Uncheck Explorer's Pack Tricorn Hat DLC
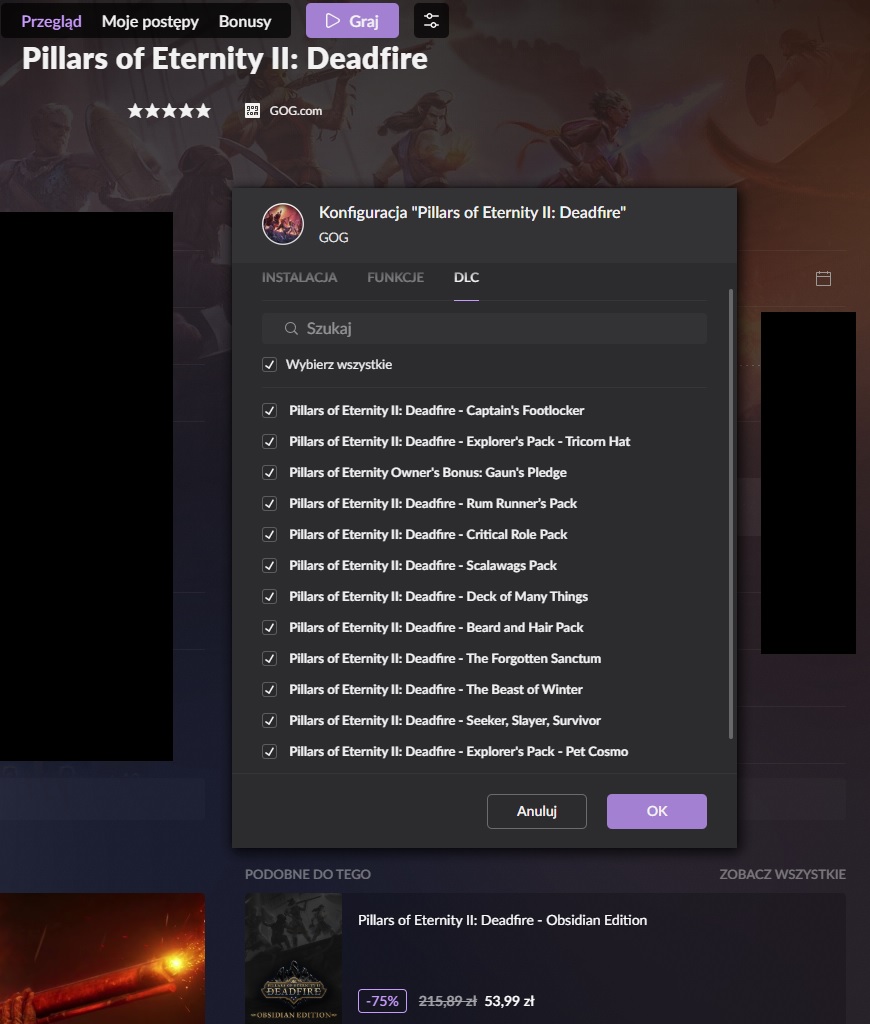Viewport: 870px width, 1024px height. pyautogui.click(x=269, y=441)
